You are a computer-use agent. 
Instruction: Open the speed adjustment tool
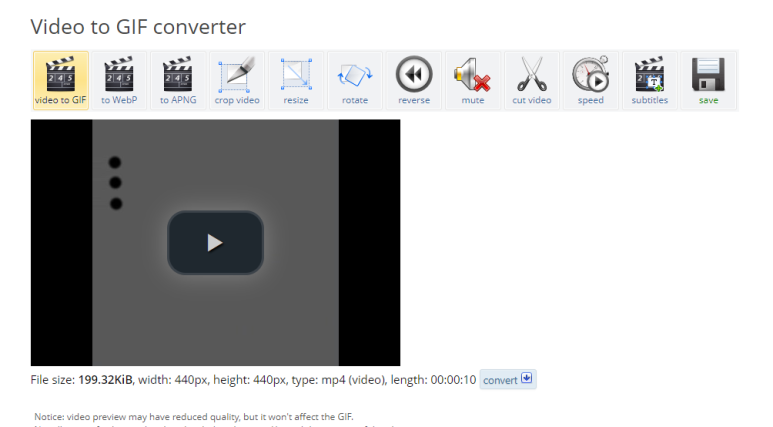tap(591, 80)
